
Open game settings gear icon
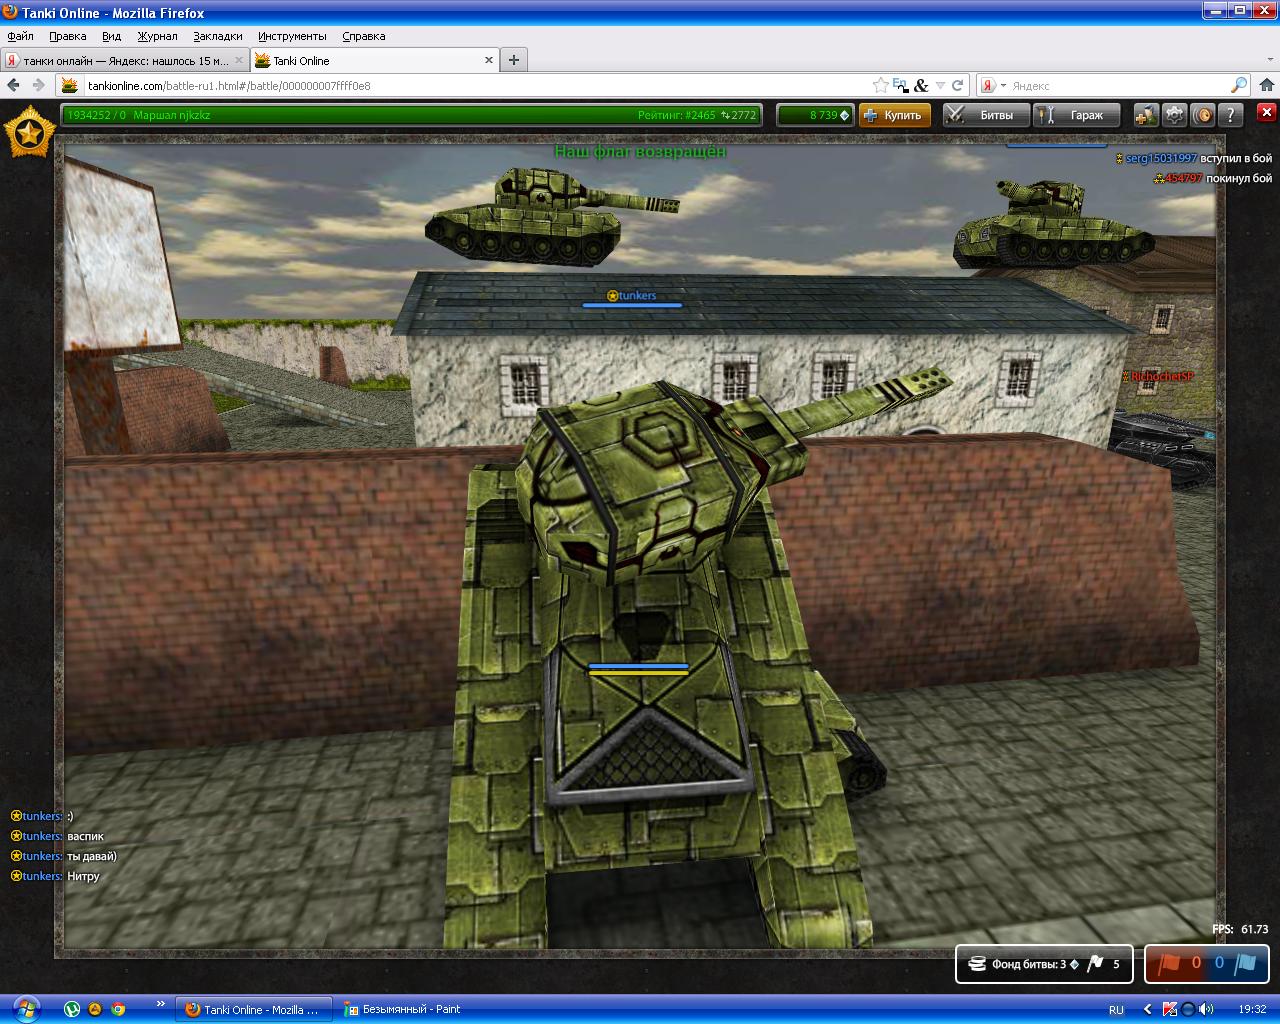[1174, 115]
